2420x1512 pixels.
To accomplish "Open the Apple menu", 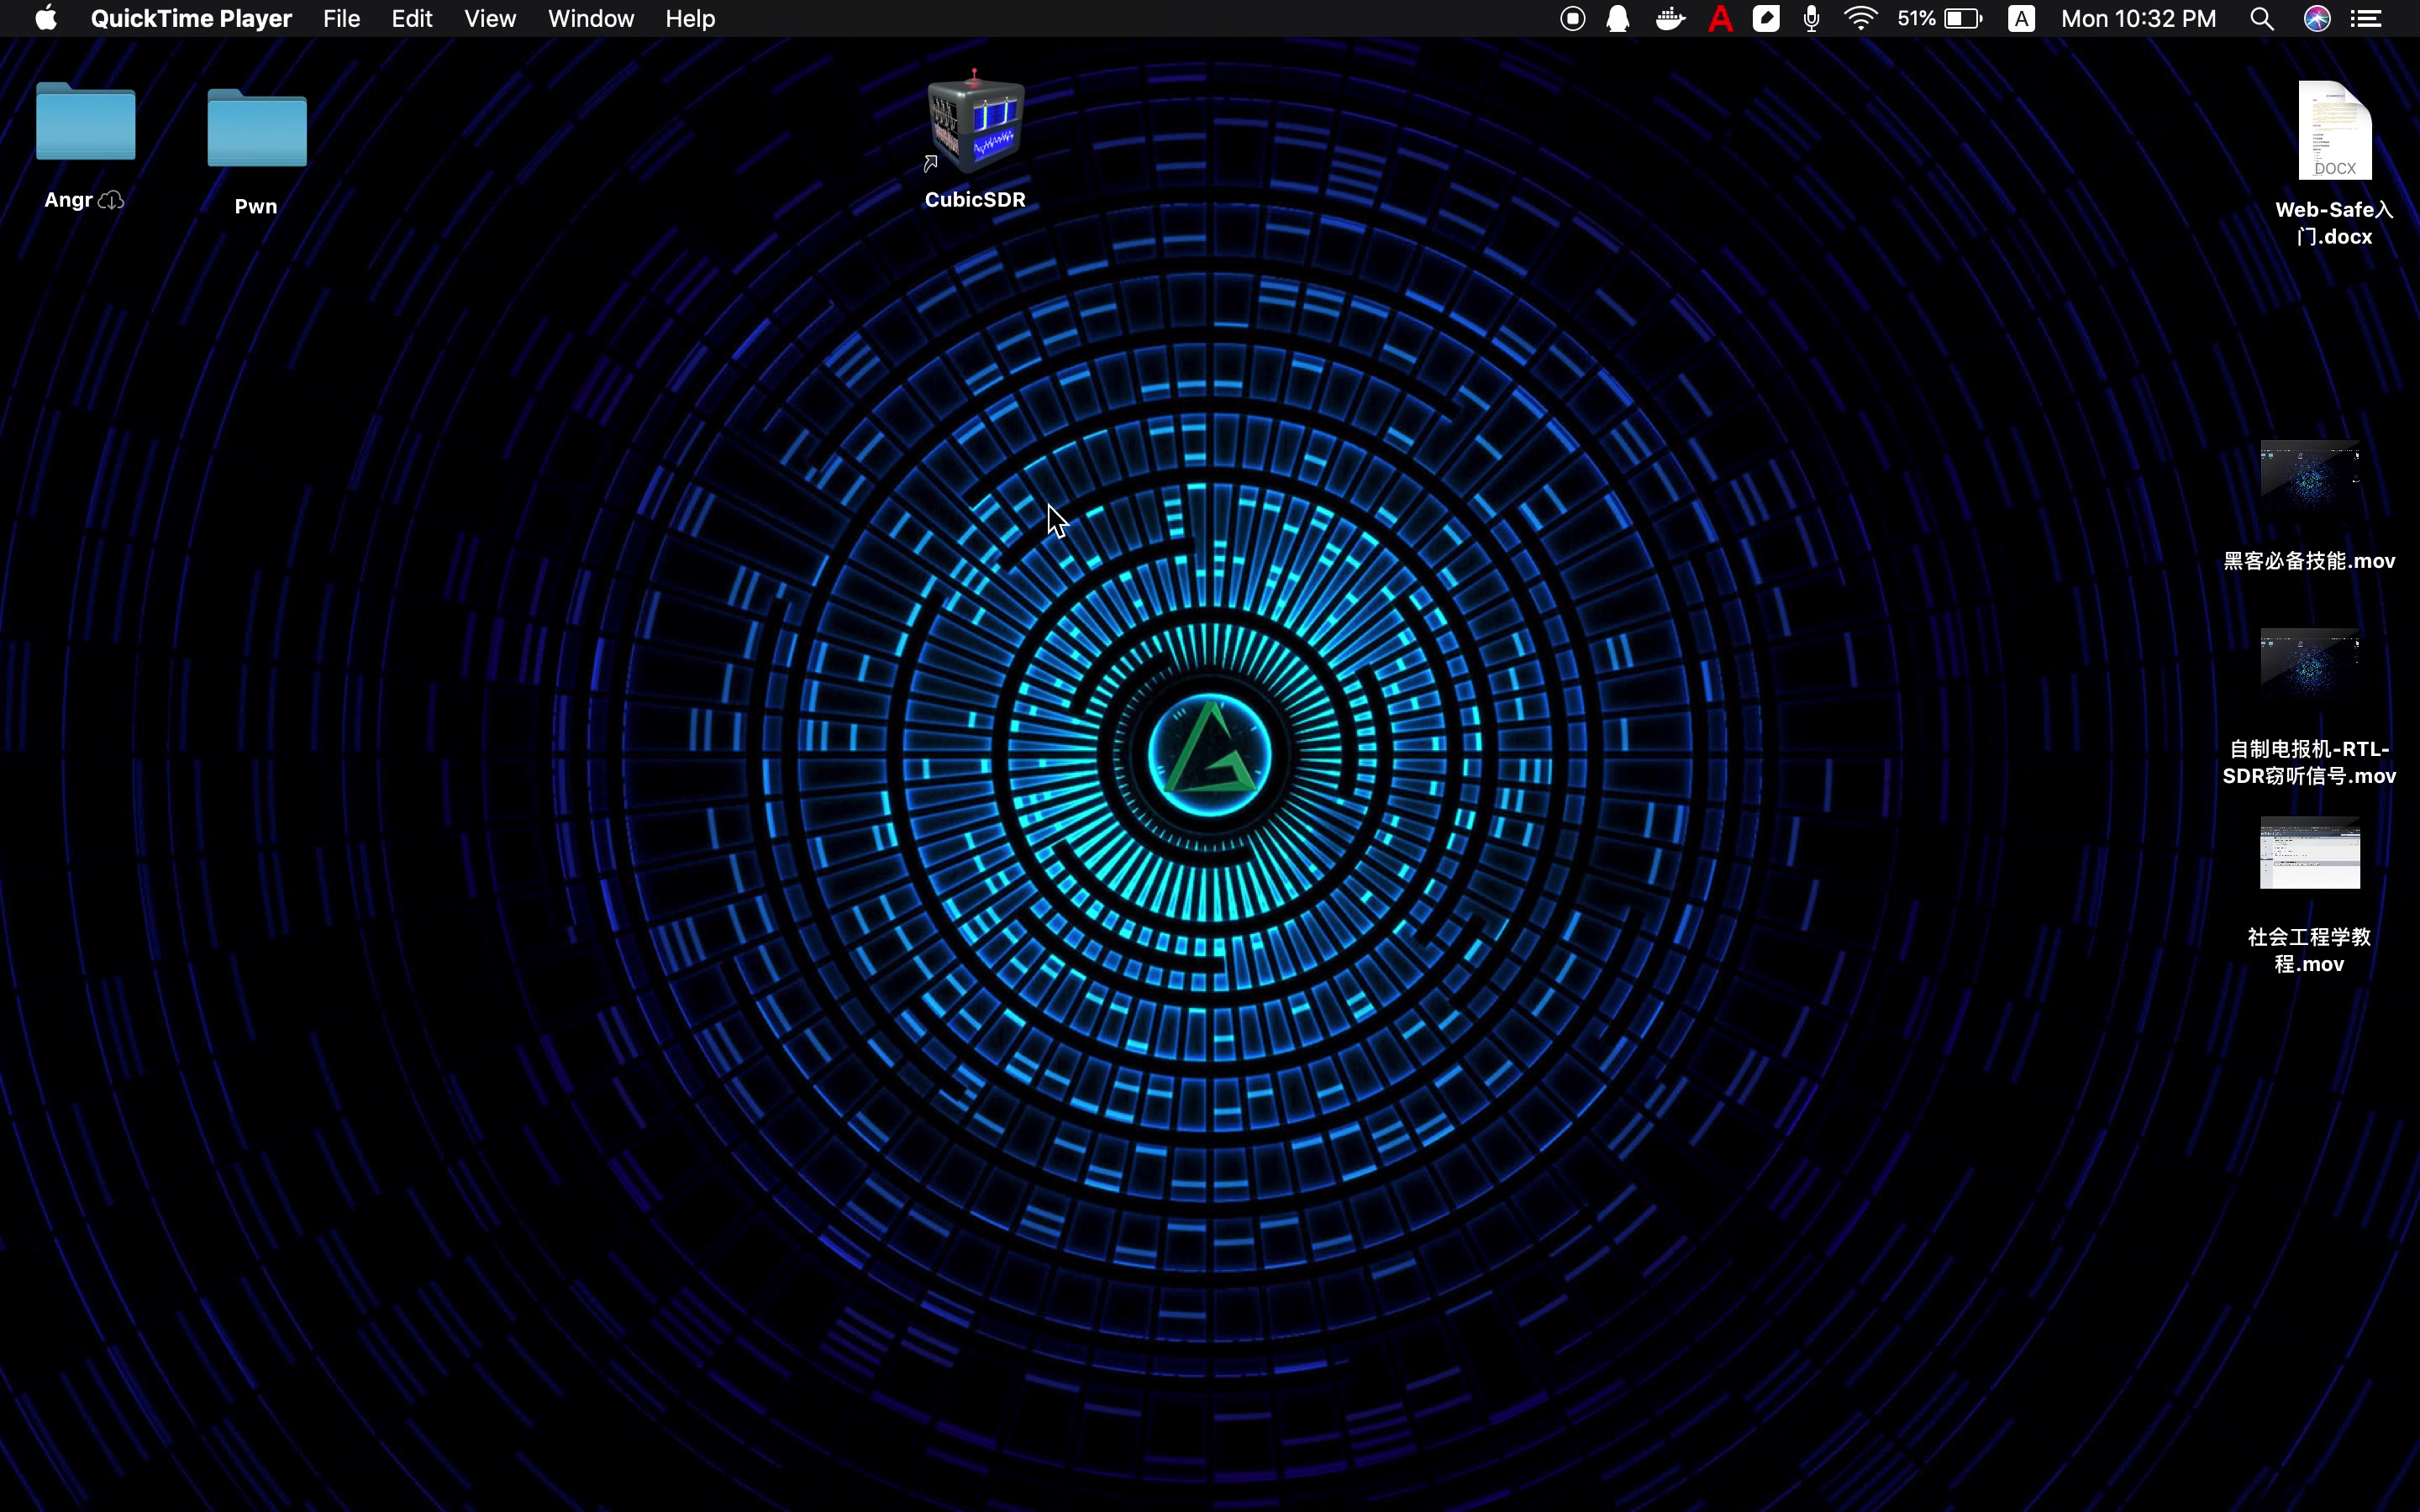I will [x=45, y=18].
